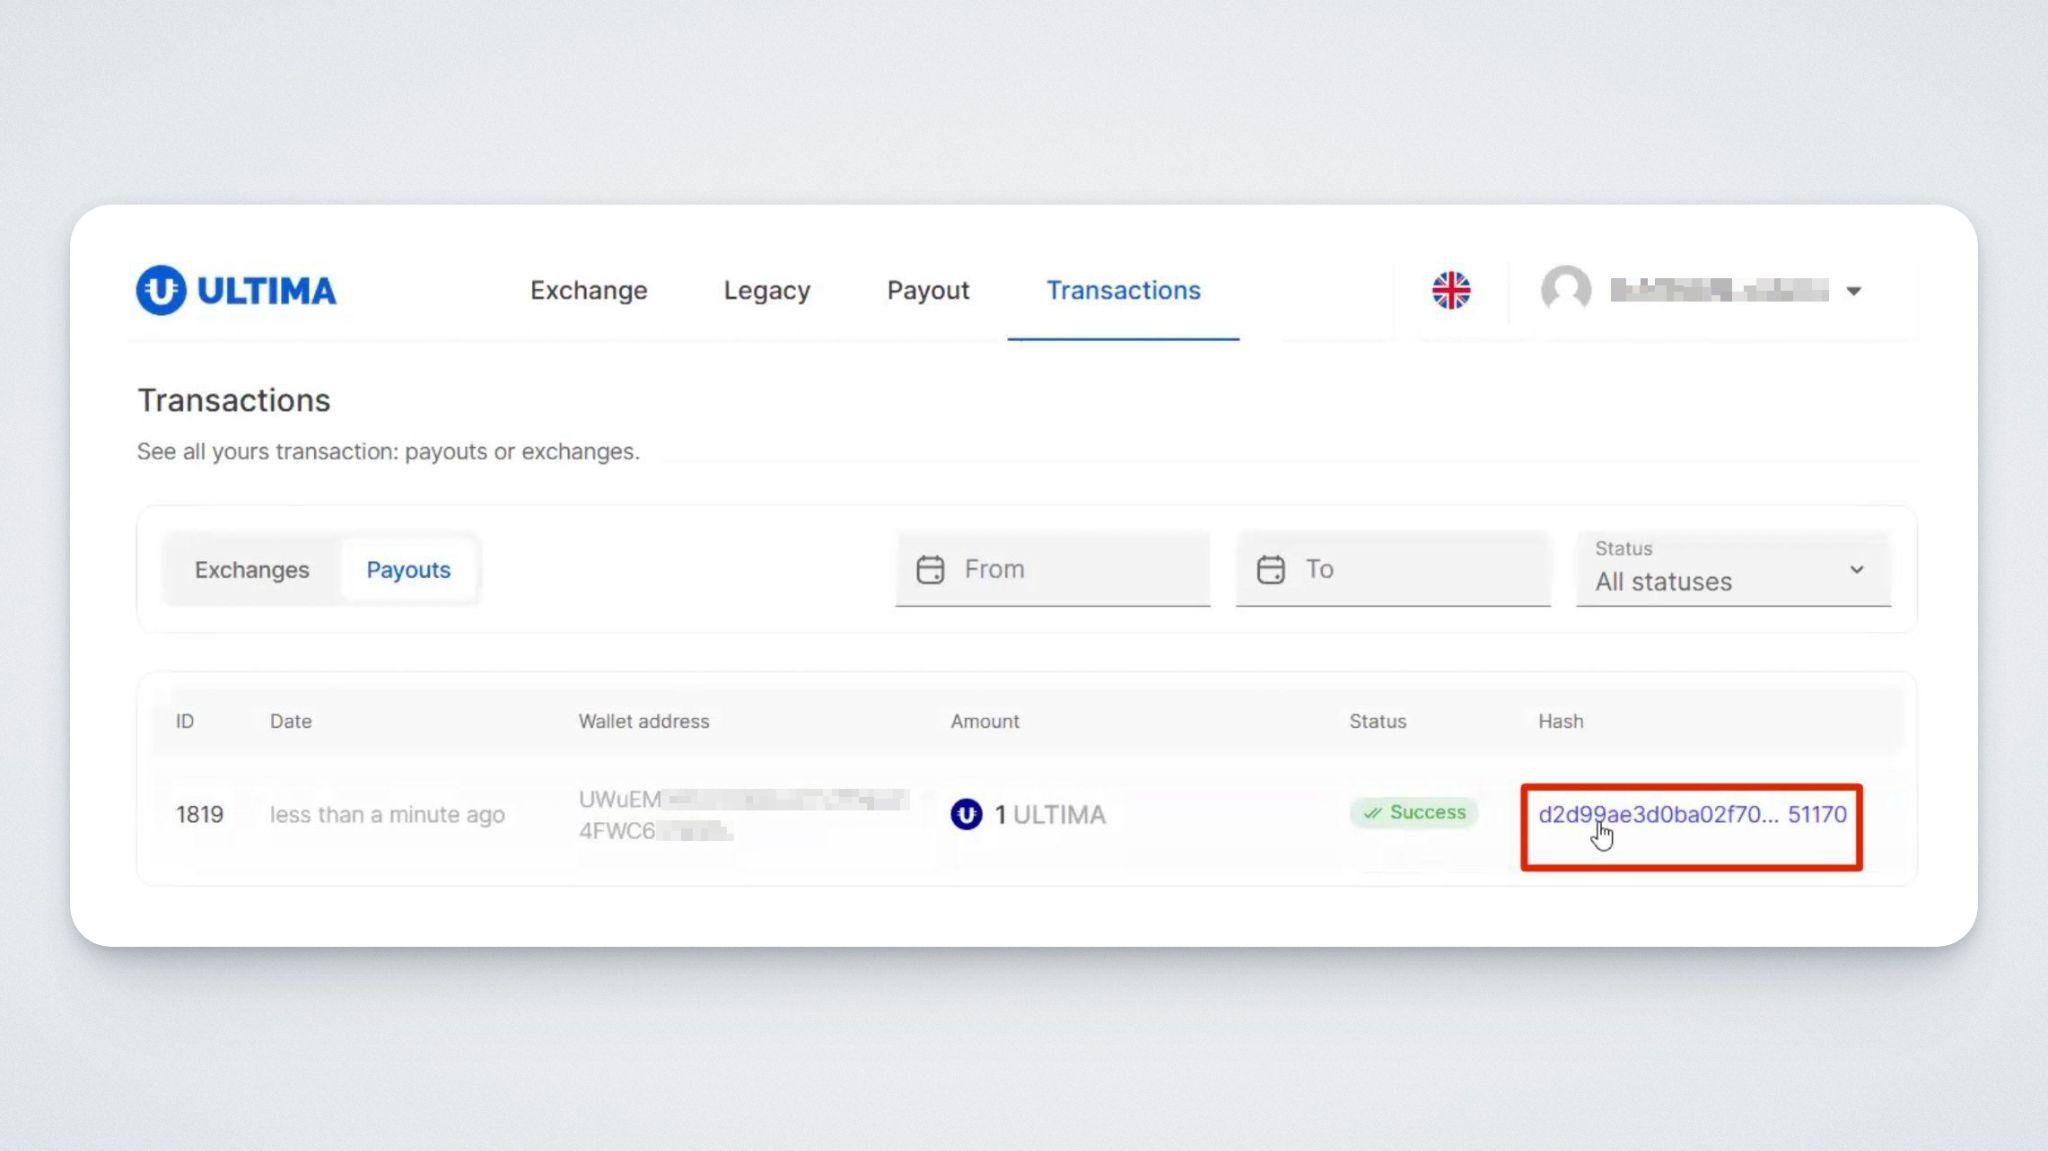2048x1151 pixels.
Task: Click the calendar icon in From field
Action: tap(930, 569)
